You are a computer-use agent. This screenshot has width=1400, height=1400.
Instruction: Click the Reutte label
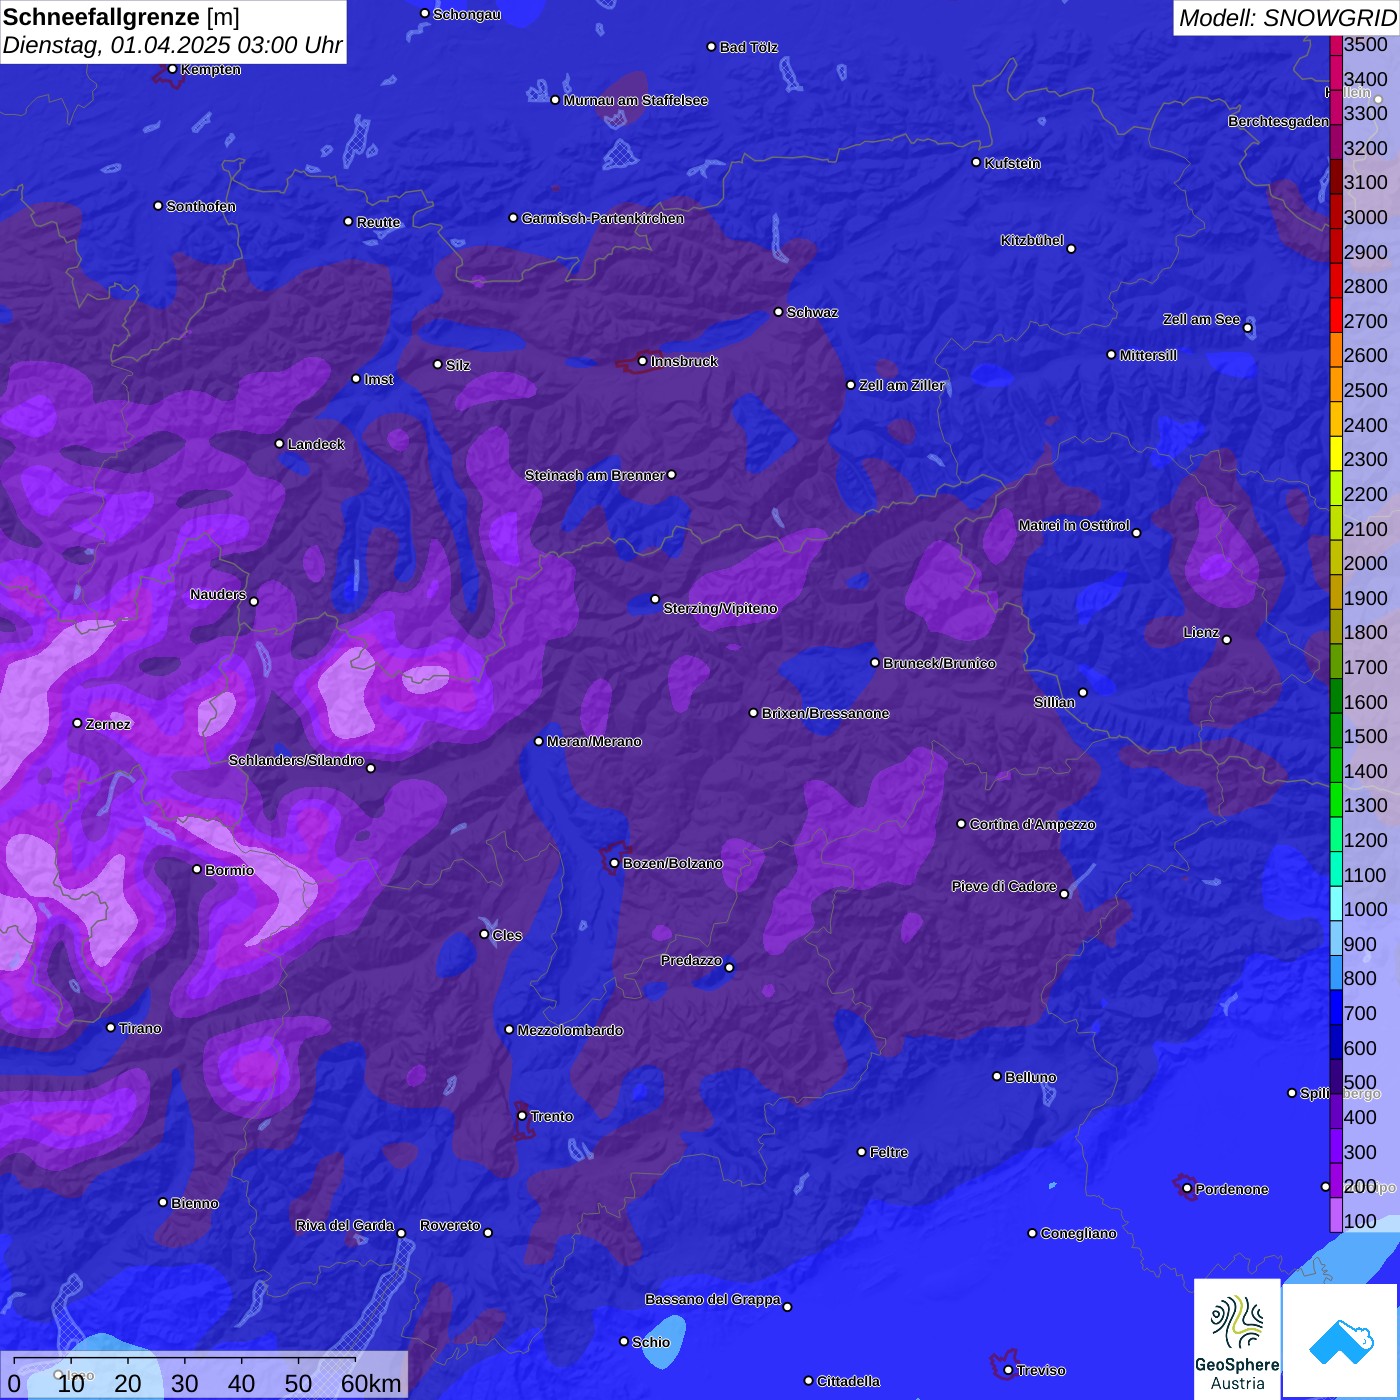point(378,222)
